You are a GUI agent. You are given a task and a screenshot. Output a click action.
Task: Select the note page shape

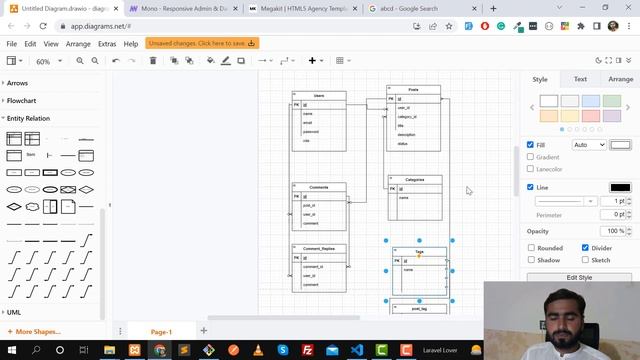pyautogui.click(x=68, y=207)
